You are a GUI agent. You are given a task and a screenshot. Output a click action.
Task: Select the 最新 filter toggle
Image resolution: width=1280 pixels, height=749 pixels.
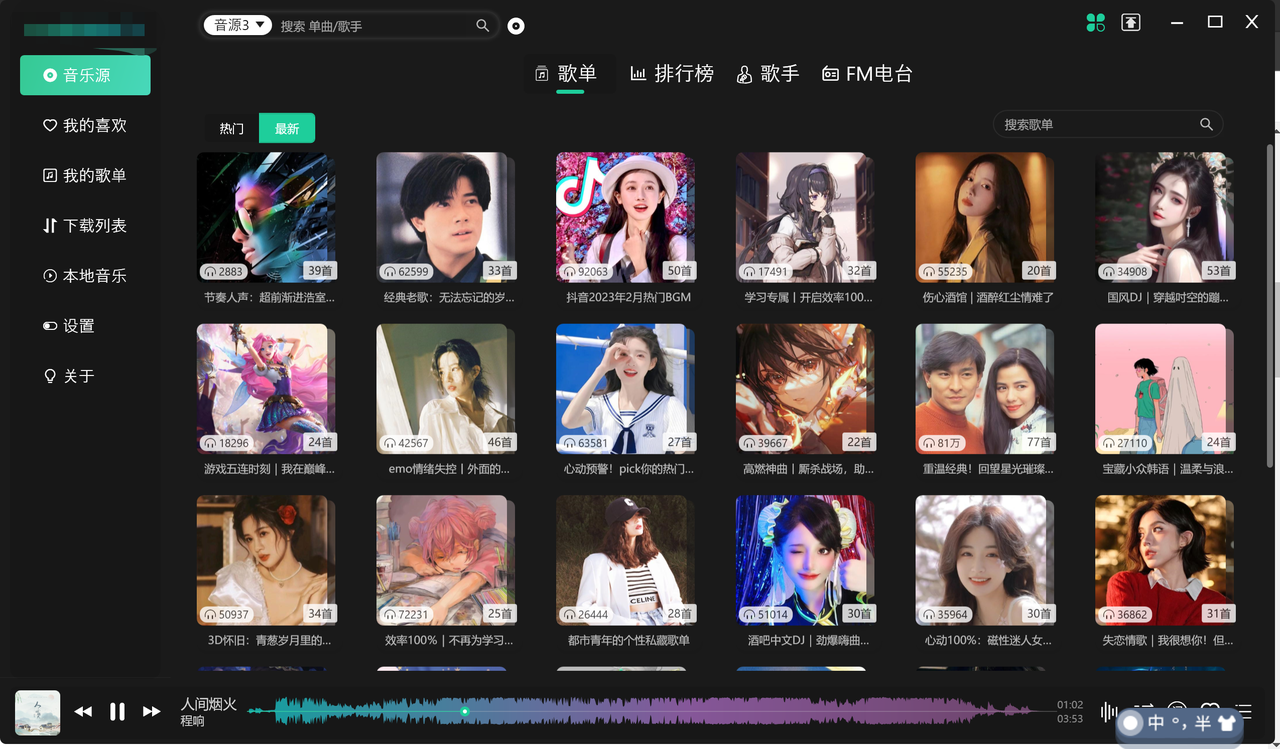click(287, 128)
